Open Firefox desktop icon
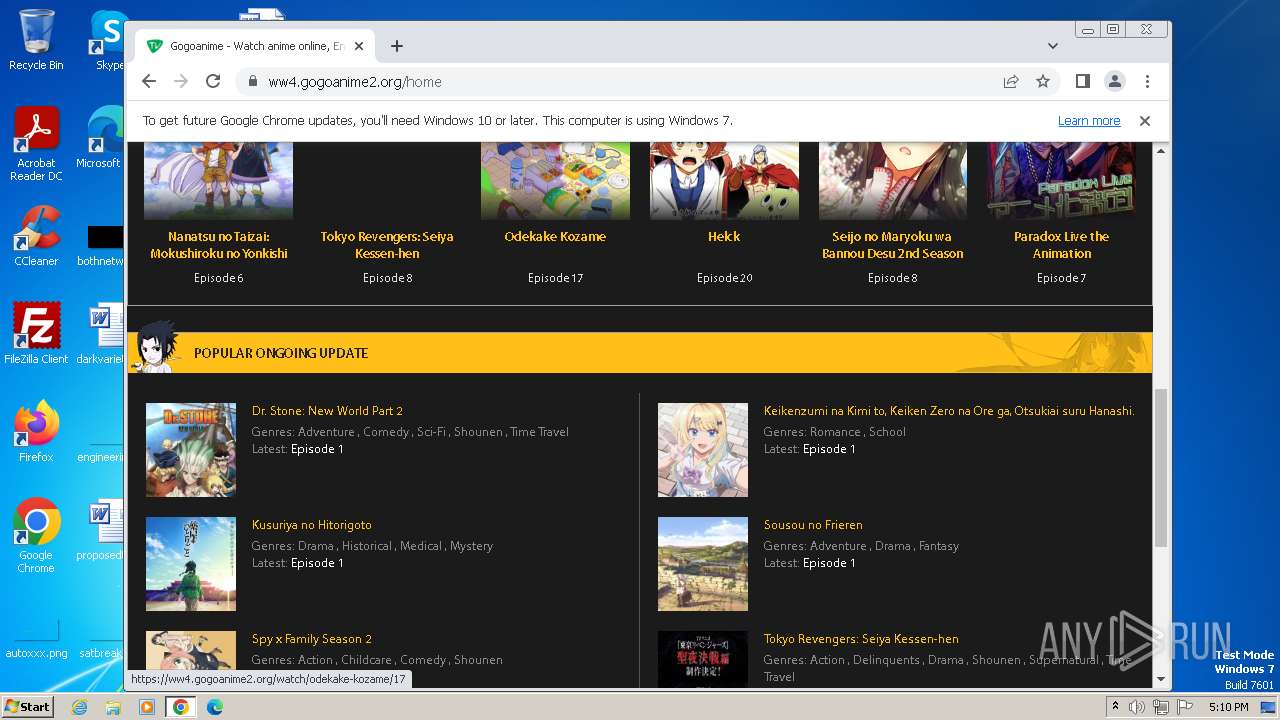The height and width of the screenshot is (720, 1280). tap(36, 432)
